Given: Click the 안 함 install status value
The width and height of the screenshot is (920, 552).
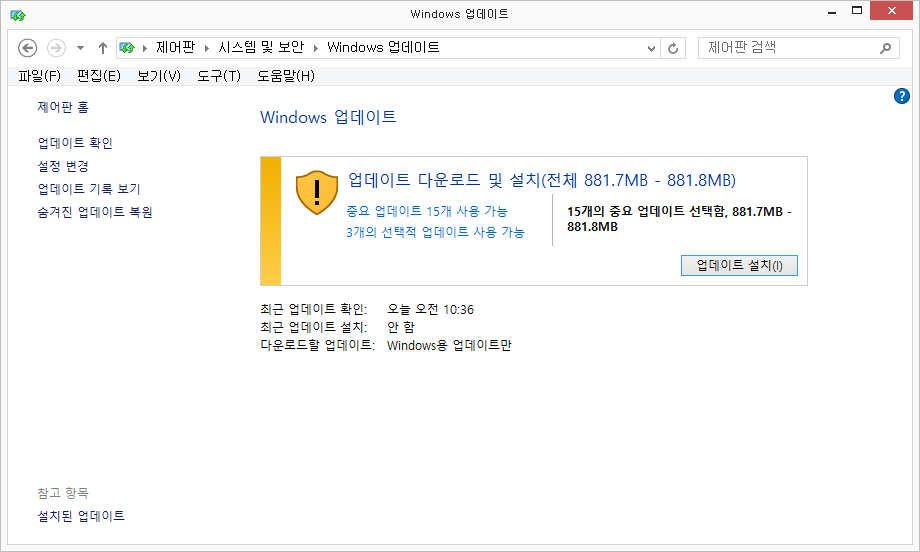Looking at the screenshot, I should (x=401, y=327).
